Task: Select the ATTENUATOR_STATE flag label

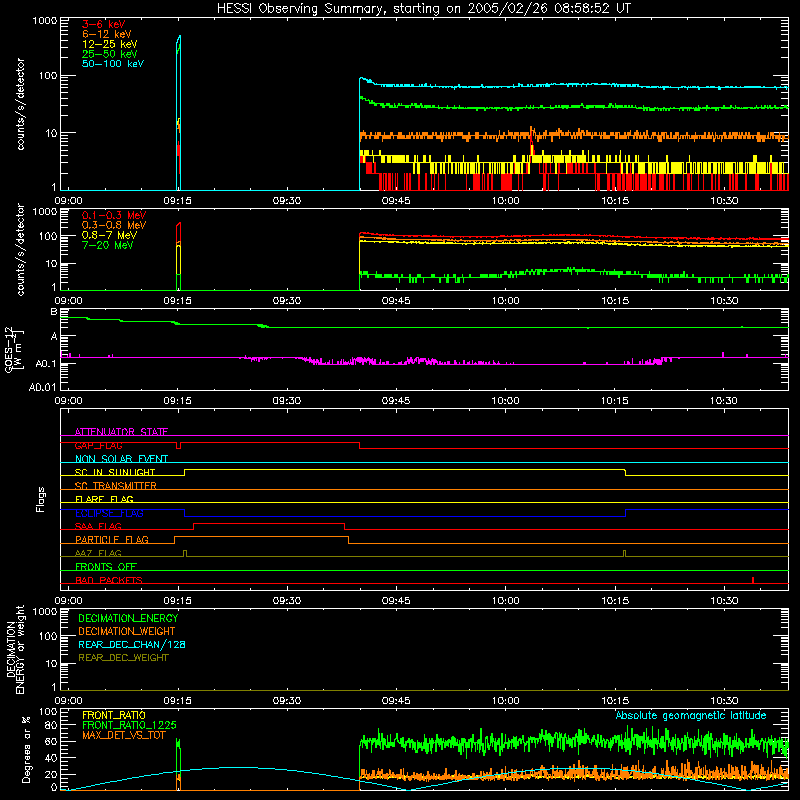Action: click(121, 432)
